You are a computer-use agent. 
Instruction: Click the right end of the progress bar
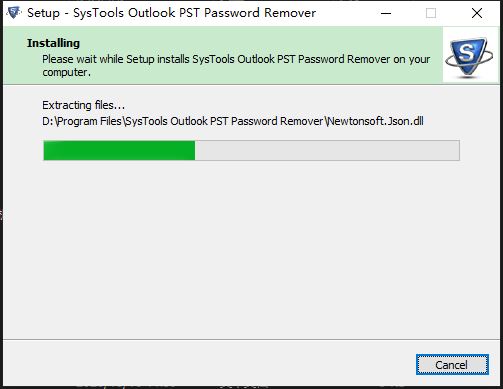pos(455,151)
